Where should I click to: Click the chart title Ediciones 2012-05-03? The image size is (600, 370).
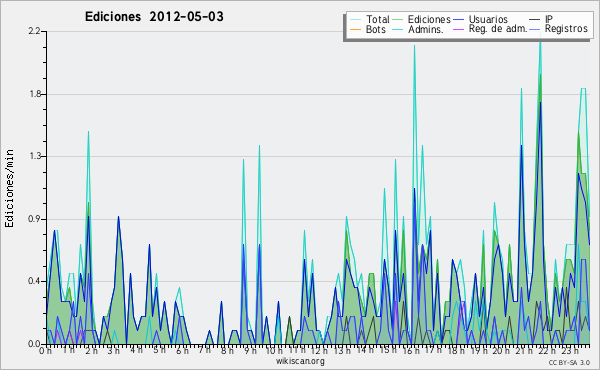154,17
